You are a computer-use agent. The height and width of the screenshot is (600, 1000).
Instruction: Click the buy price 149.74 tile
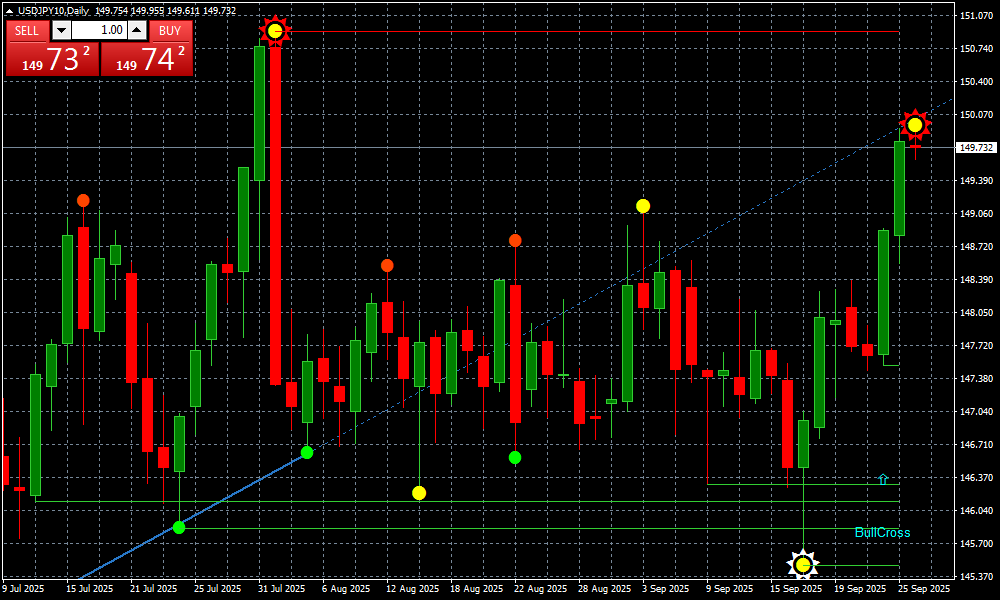(147, 59)
